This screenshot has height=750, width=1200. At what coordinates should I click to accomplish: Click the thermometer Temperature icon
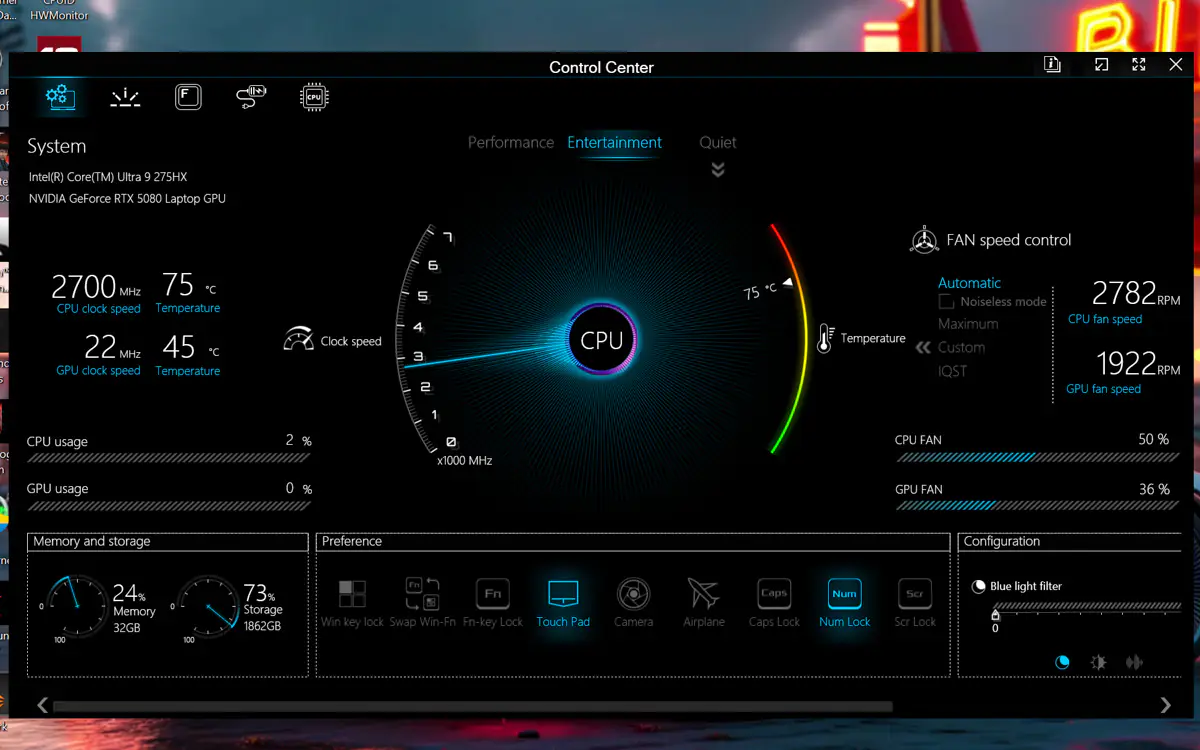click(825, 338)
